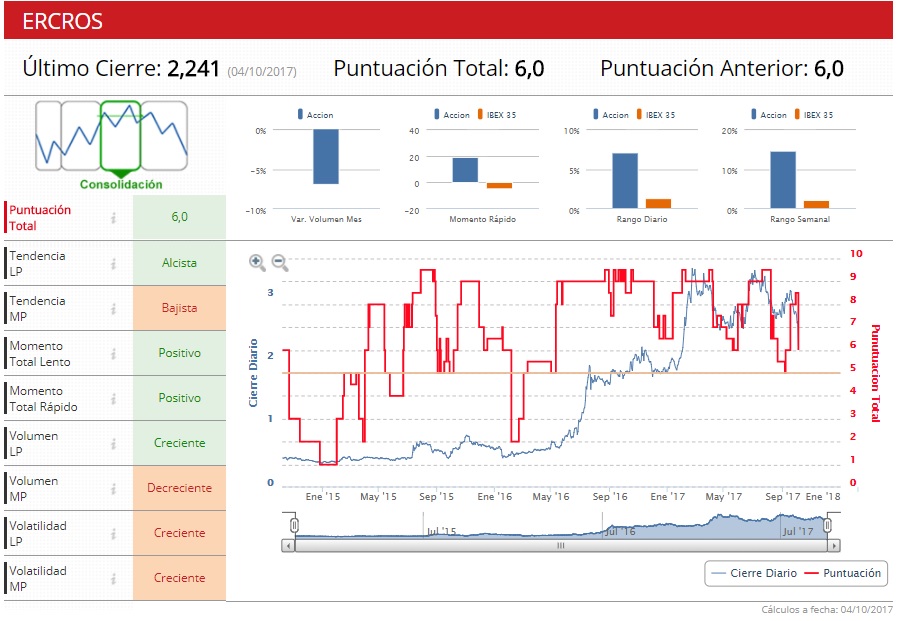Open info icon for Momento Total Lento
This screenshot has width=897, height=621.
114,354
